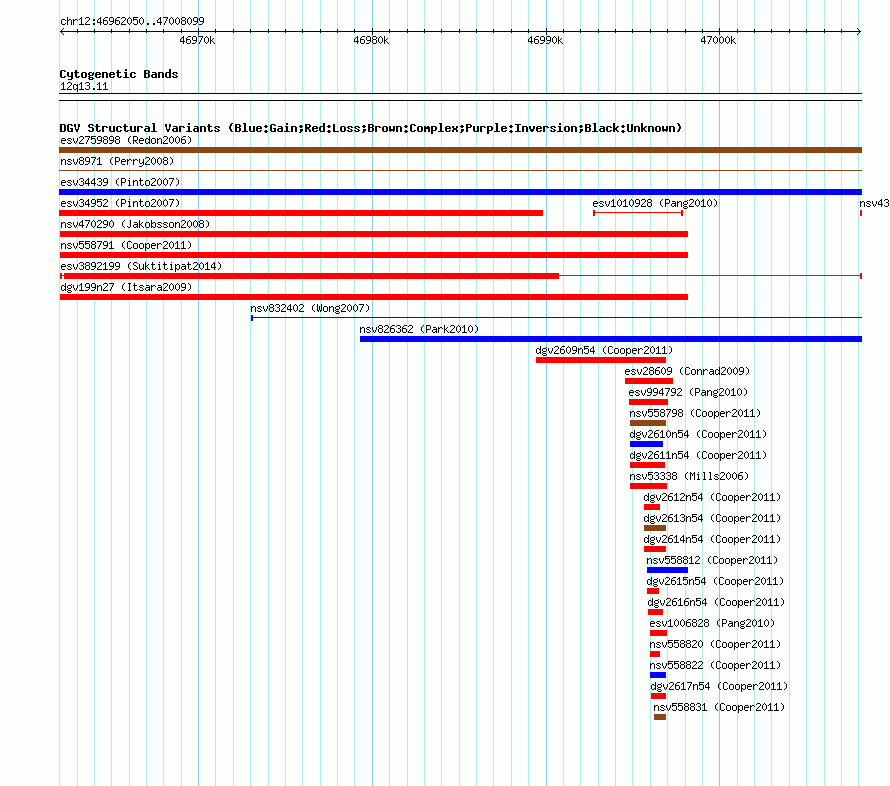Click the nsv558791 (Cooper2011) variant label
The image size is (890, 786).
click(126, 245)
